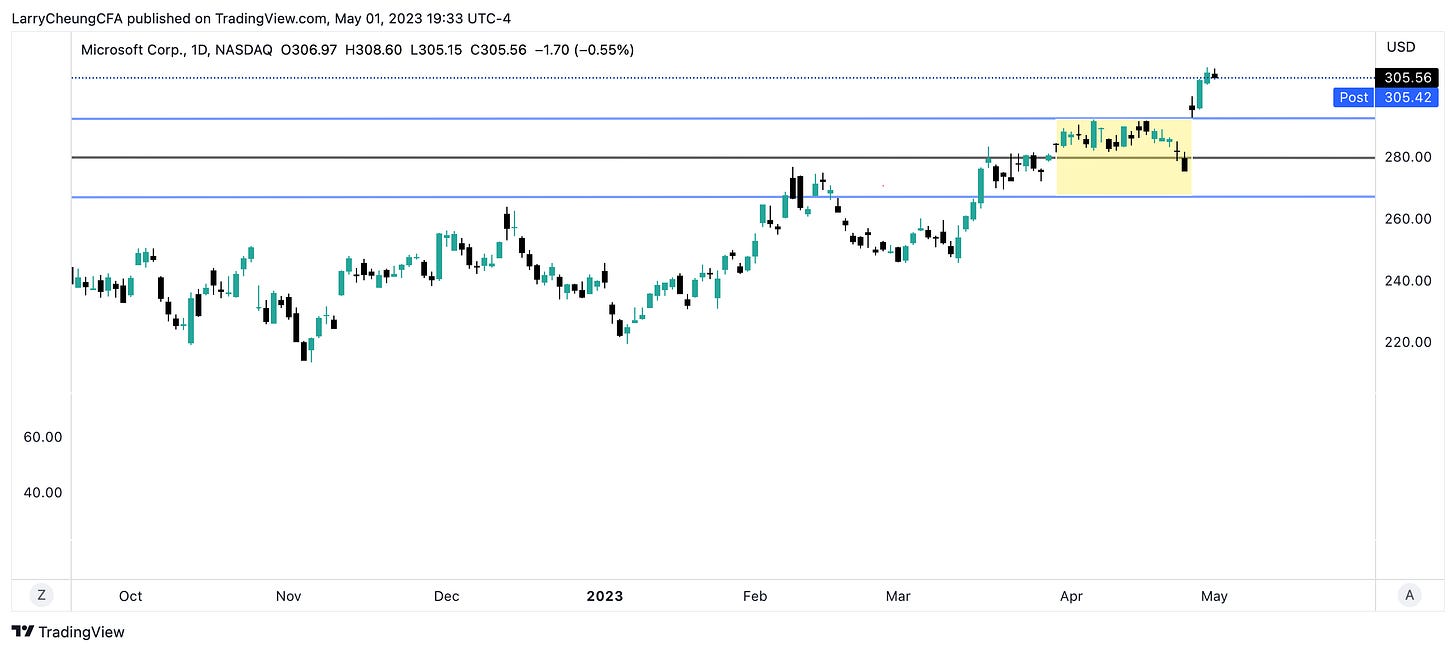Click the 240.00 price axis label

1408,281
